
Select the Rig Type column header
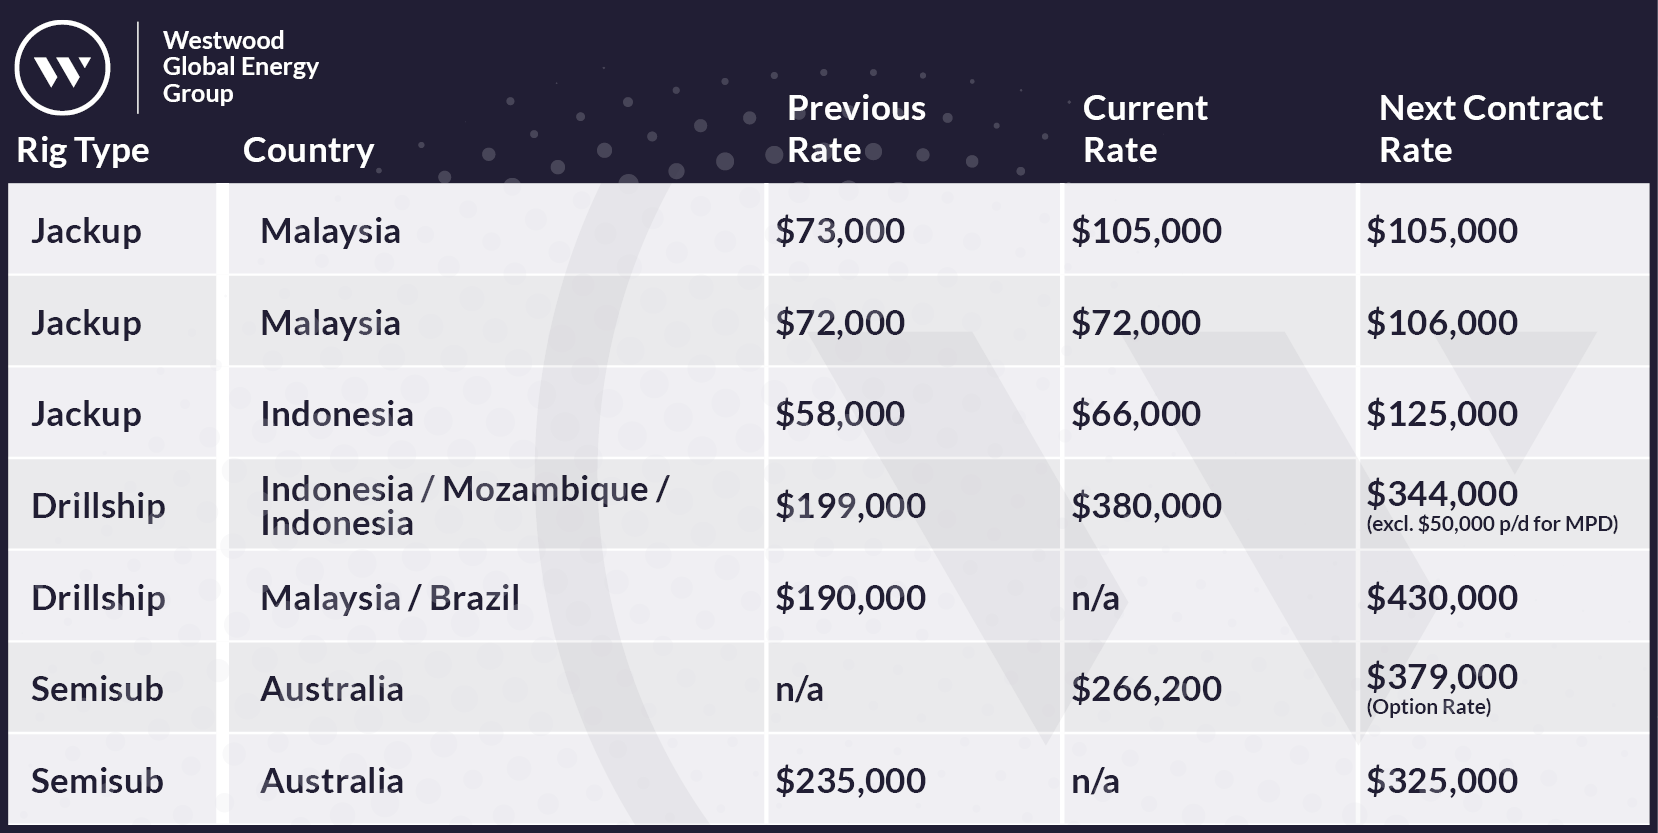tap(83, 150)
